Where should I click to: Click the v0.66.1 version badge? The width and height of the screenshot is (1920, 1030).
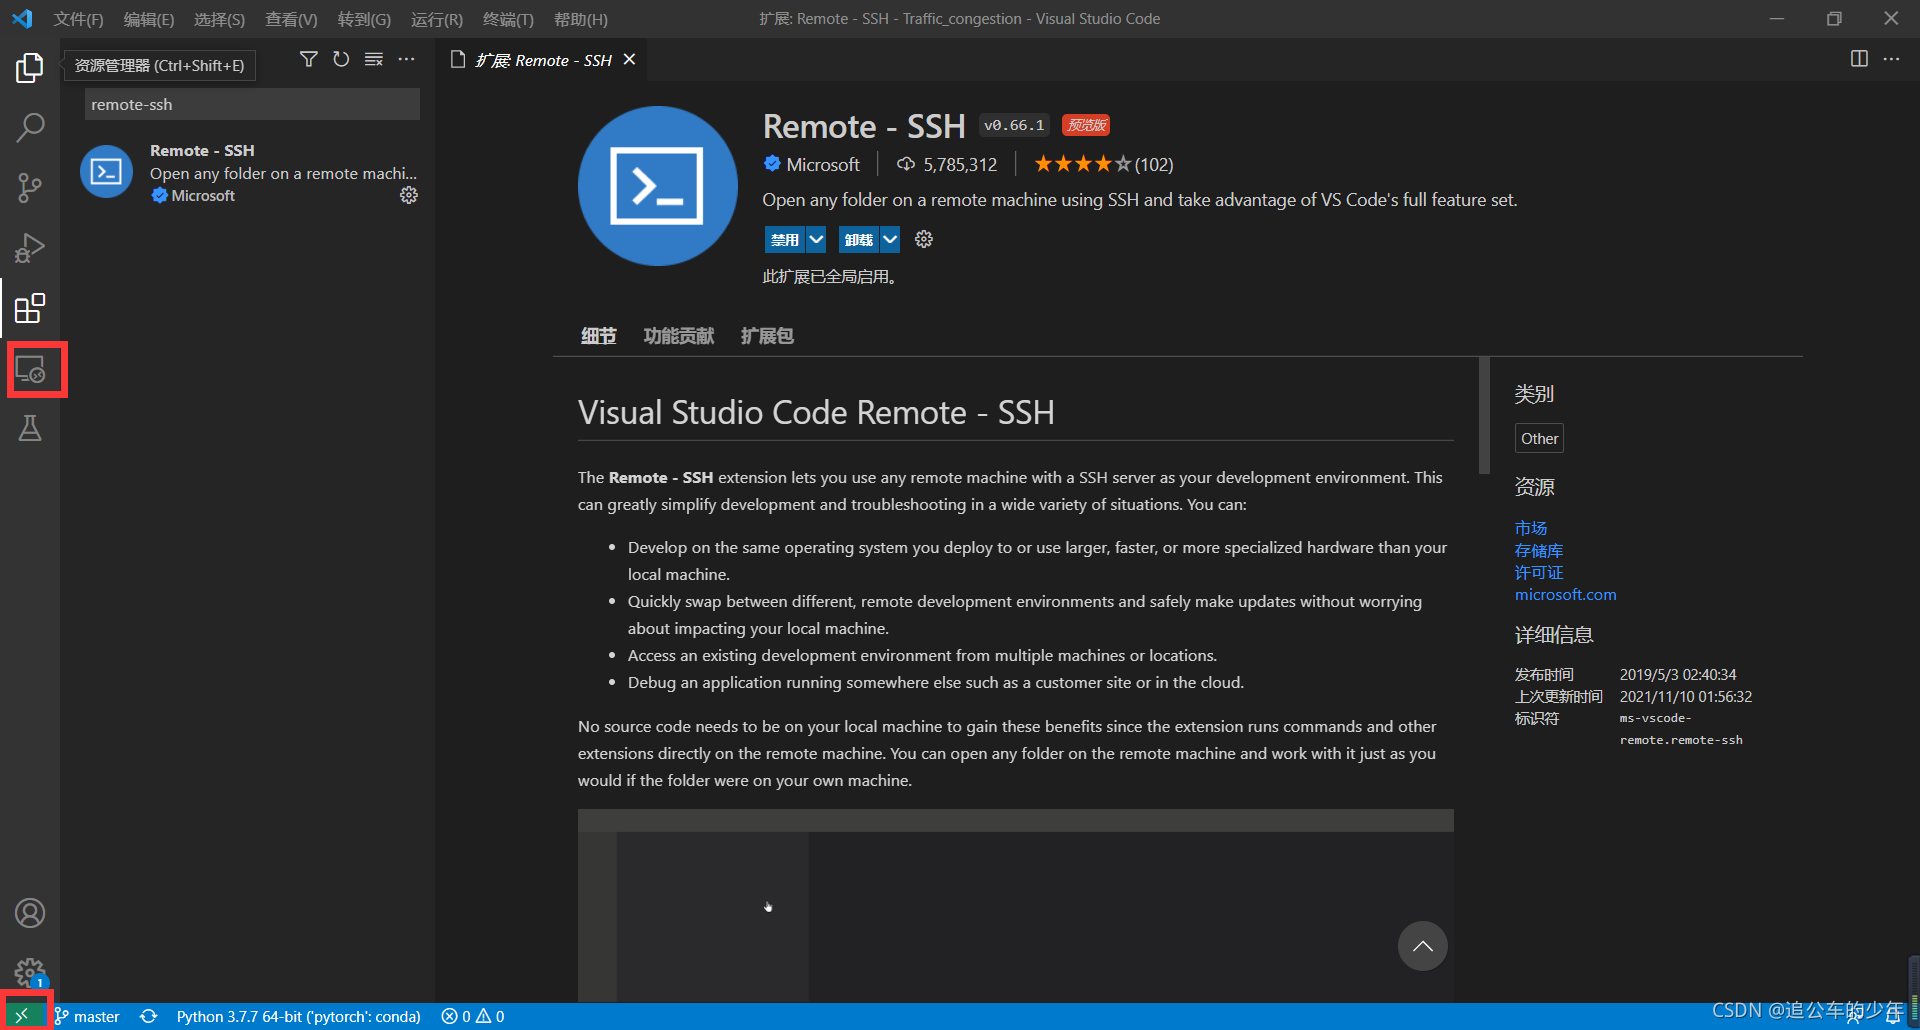(1014, 125)
